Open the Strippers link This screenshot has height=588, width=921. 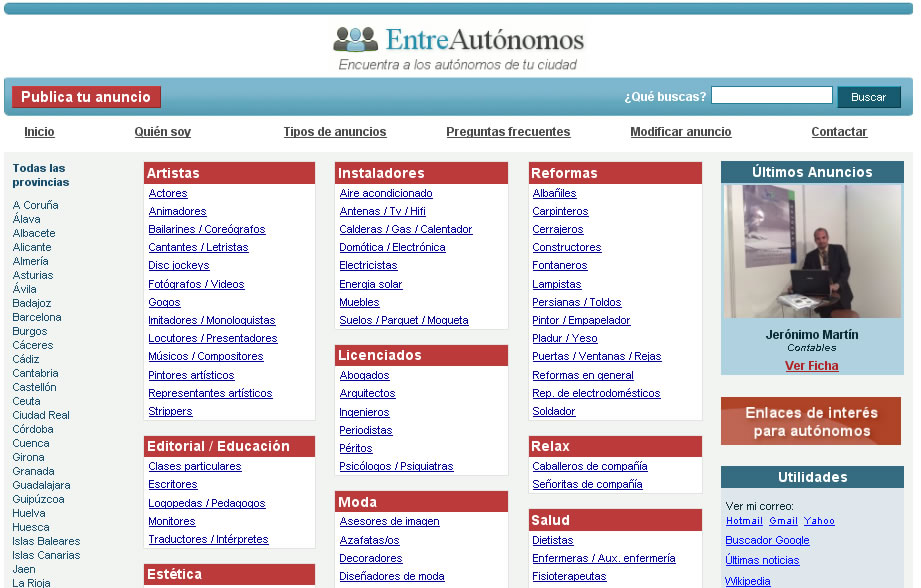(170, 411)
